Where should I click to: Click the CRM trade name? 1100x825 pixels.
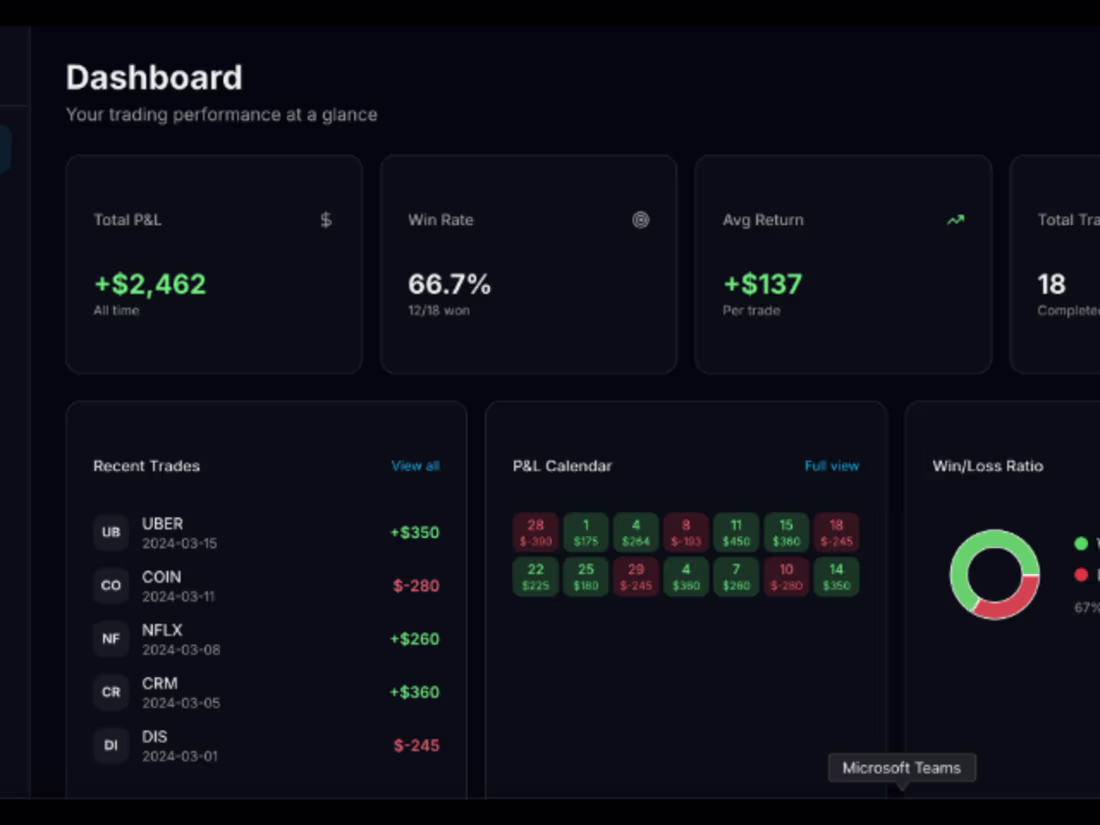(x=160, y=684)
